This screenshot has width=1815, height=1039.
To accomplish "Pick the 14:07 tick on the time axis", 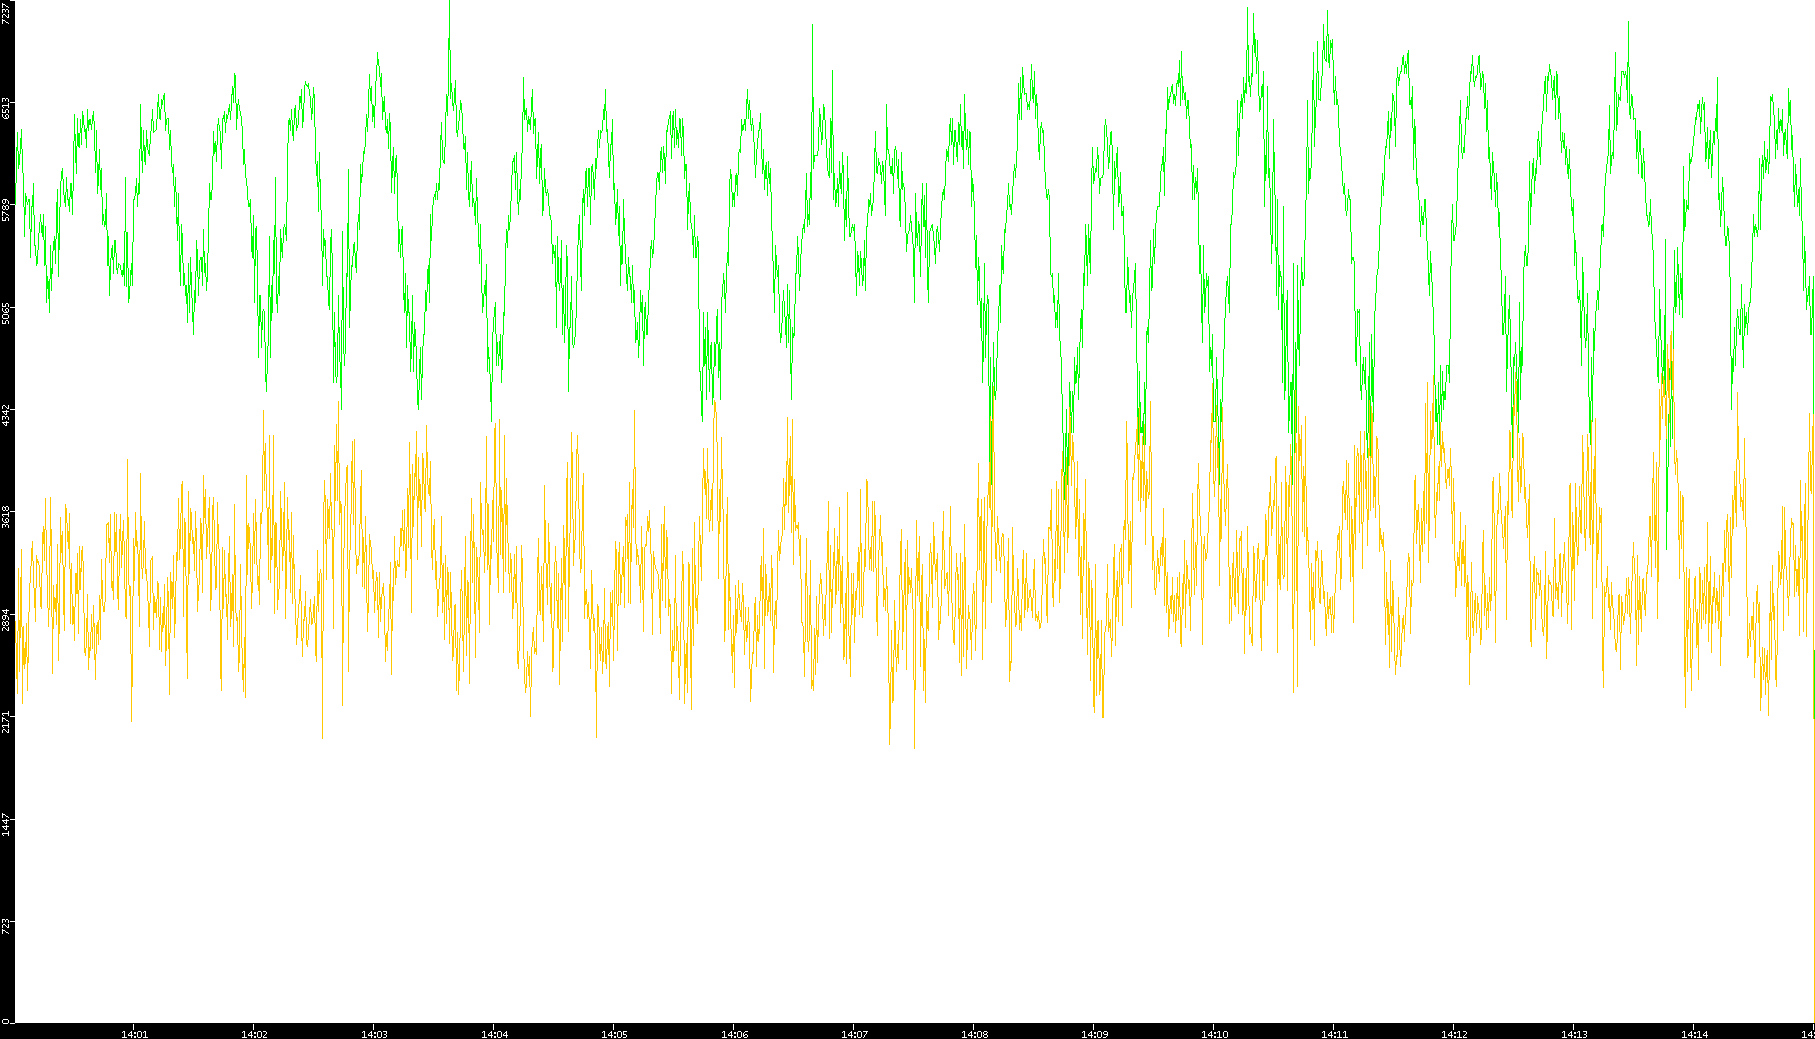I will (x=854, y=1033).
